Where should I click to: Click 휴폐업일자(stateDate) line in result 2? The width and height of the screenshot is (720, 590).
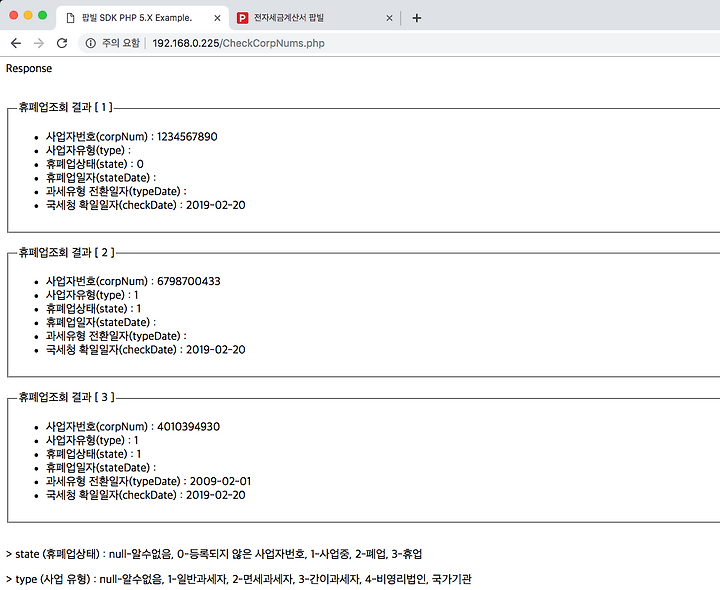101,323
